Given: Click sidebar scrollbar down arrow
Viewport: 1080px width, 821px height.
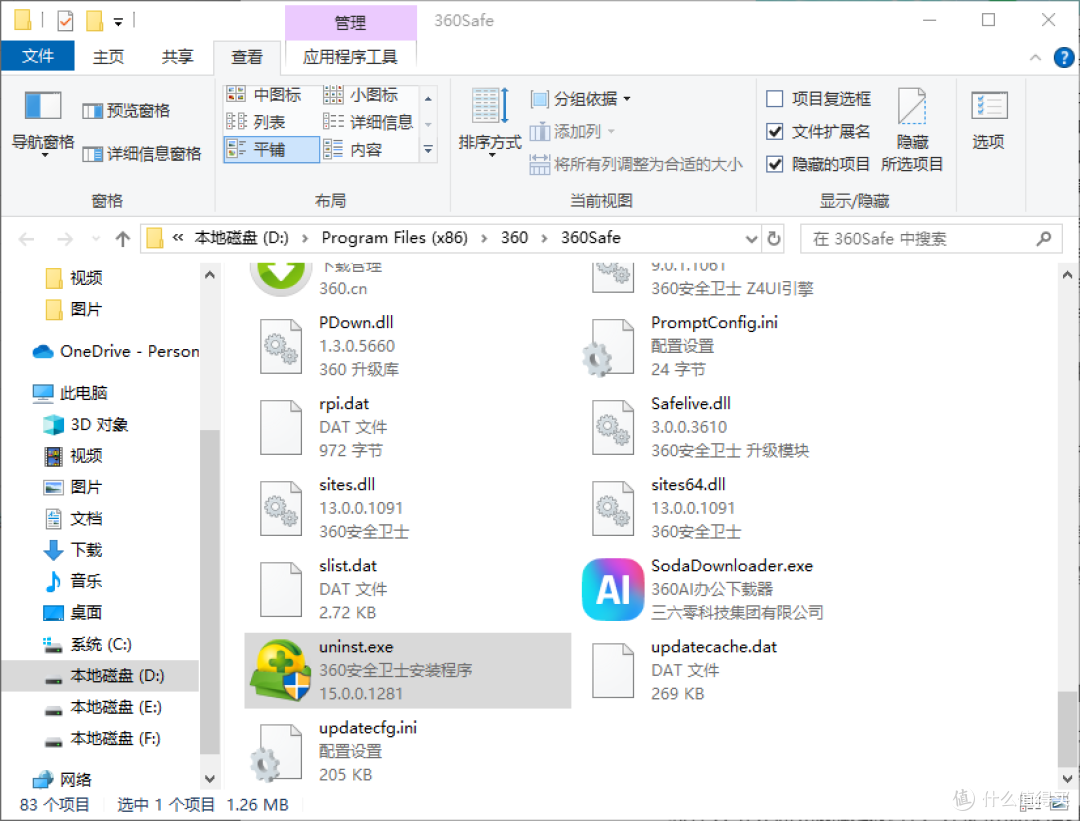Looking at the screenshot, I should (209, 779).
